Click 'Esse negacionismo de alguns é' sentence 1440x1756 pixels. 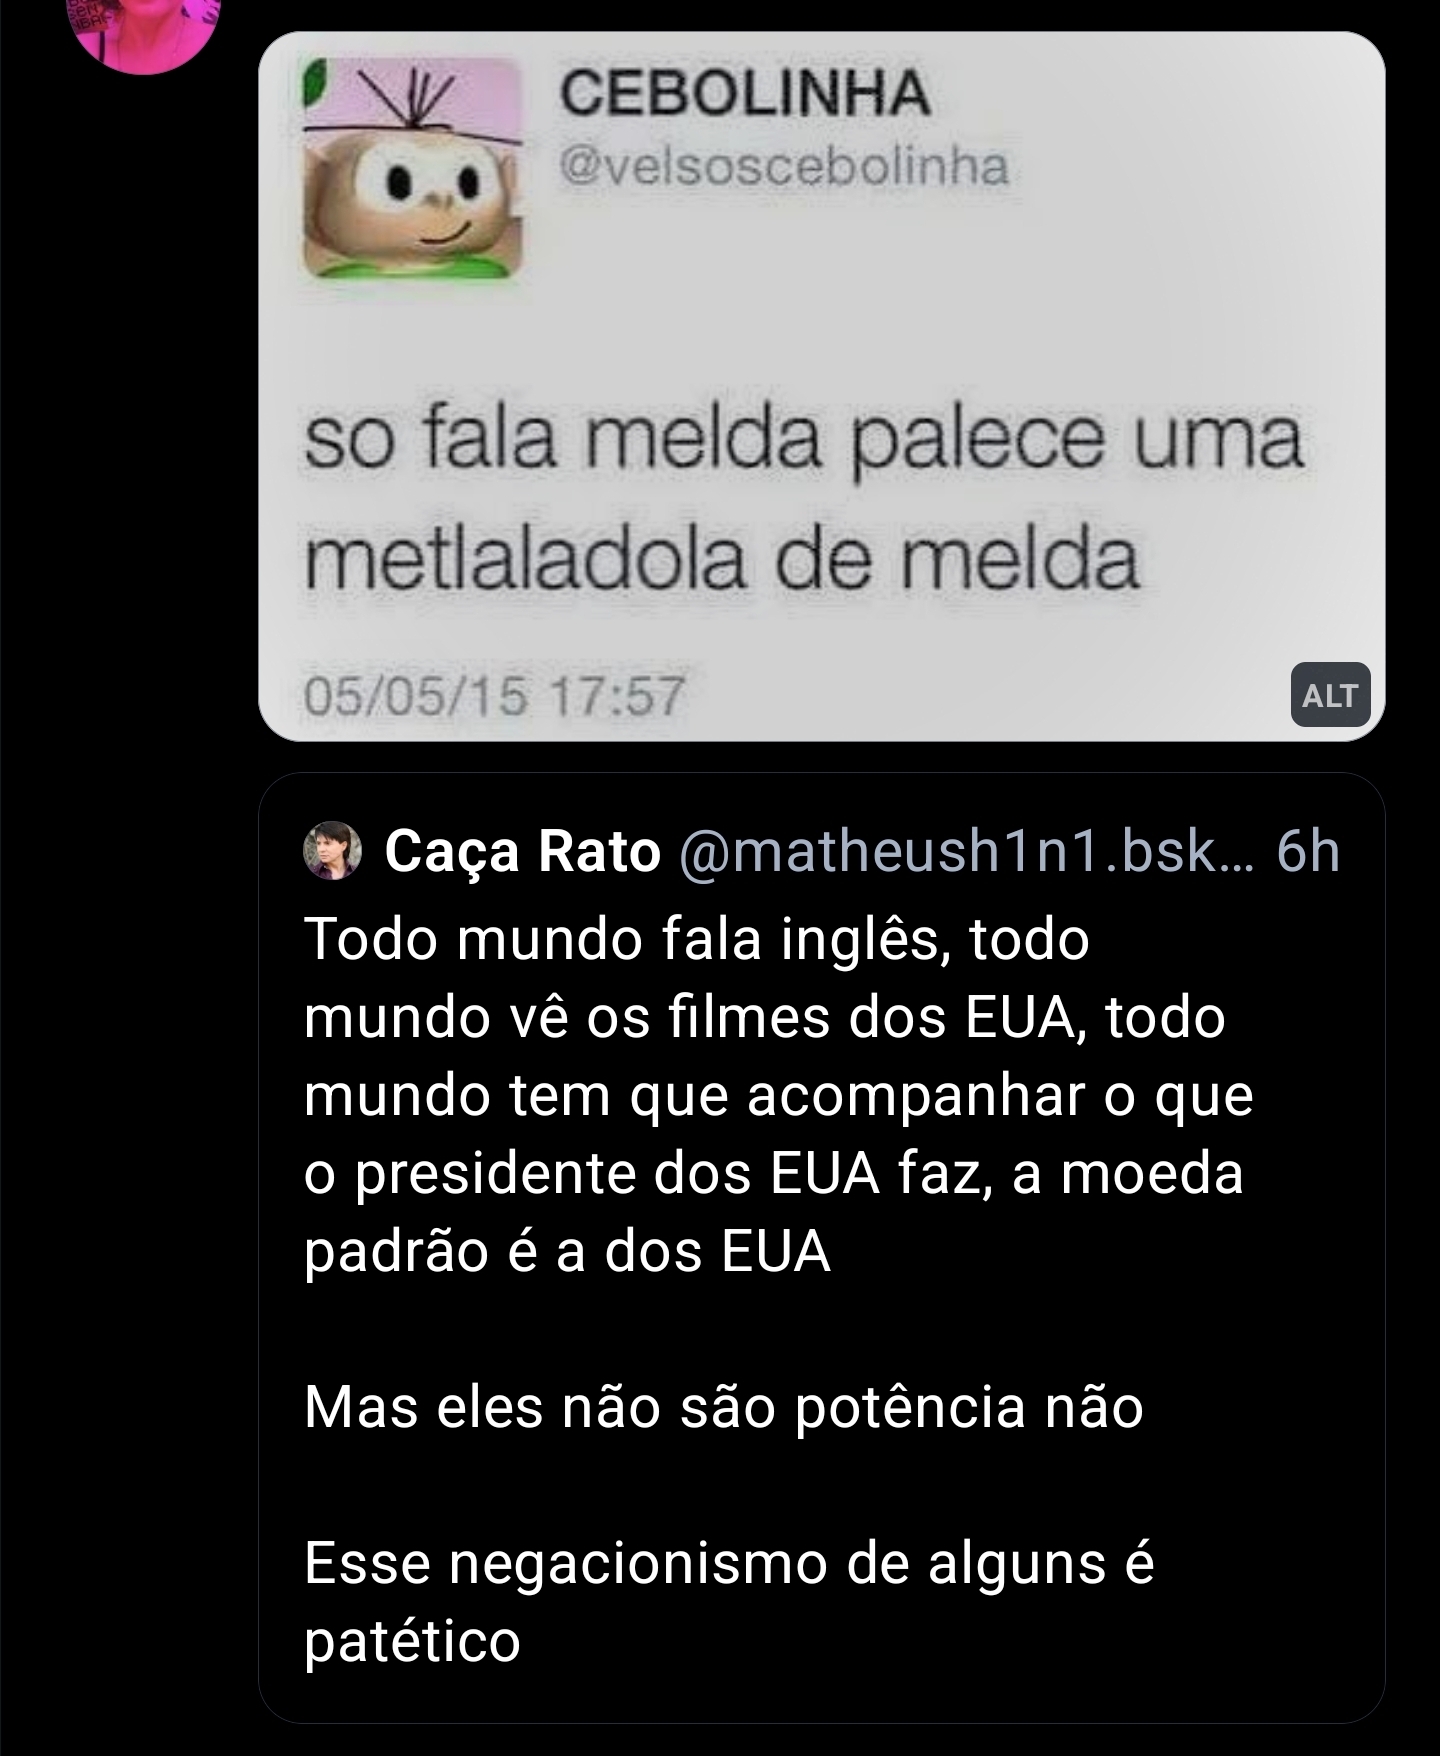click(x=729, y=1564)
